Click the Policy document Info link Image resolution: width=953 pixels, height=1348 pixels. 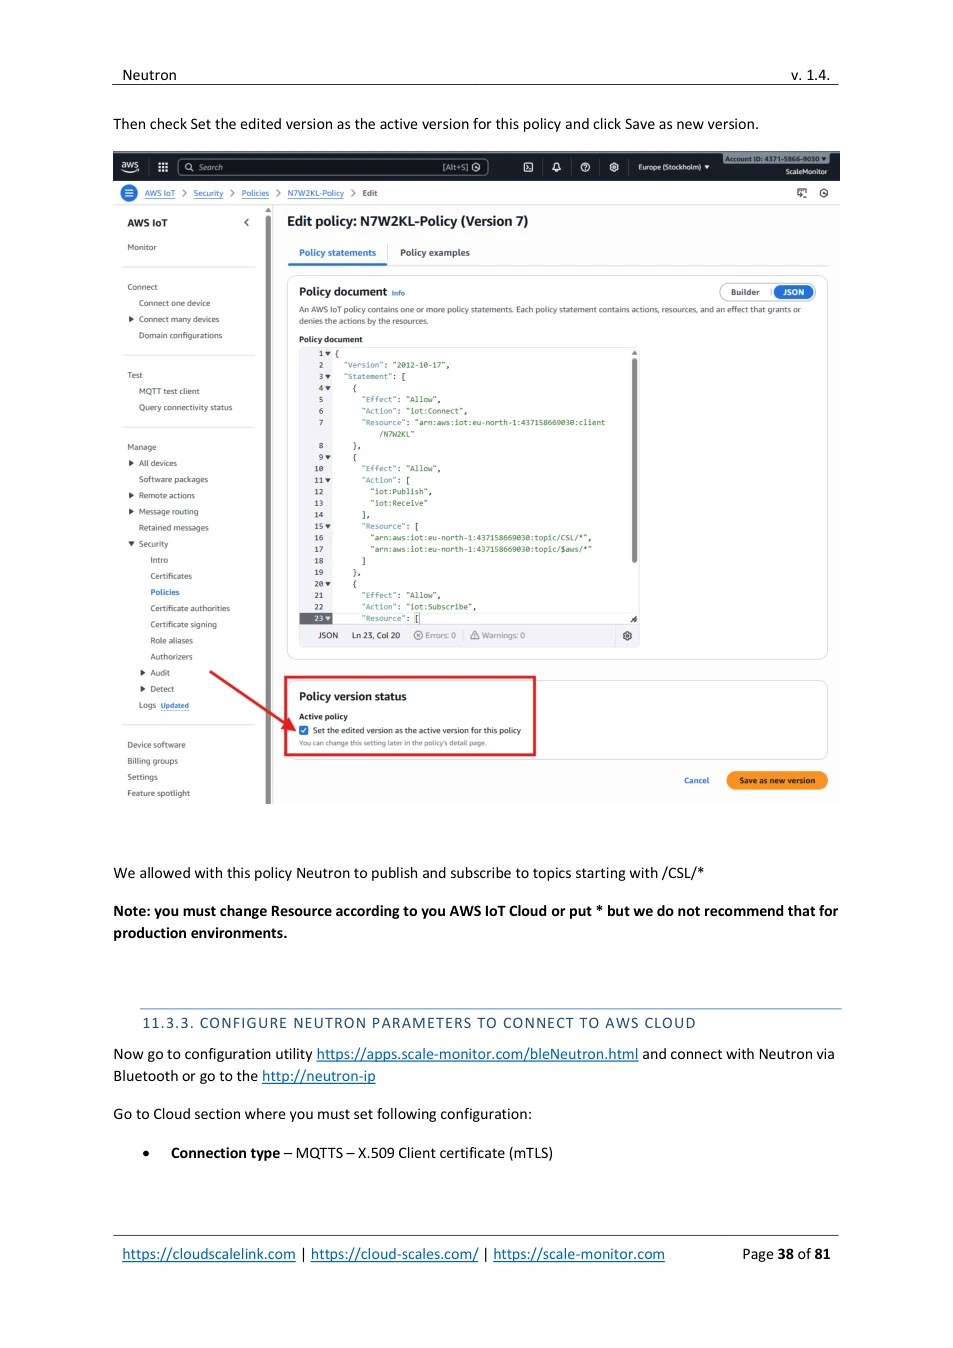(x=398, y=293)
